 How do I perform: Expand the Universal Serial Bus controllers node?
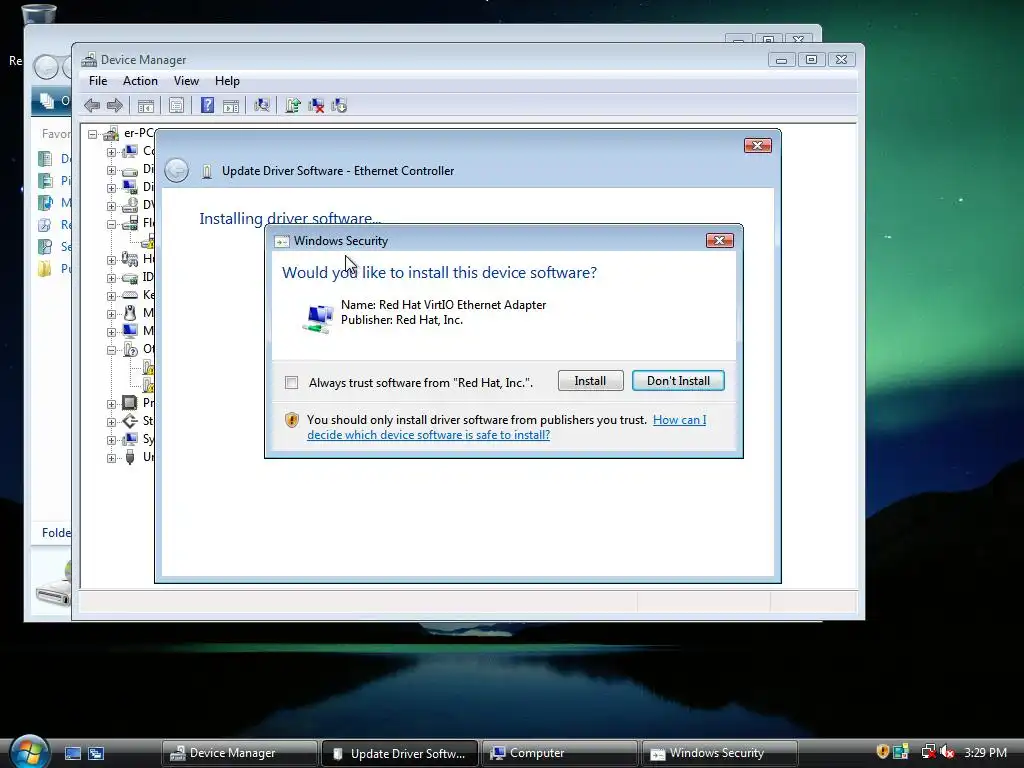click(x=111, y=457)
